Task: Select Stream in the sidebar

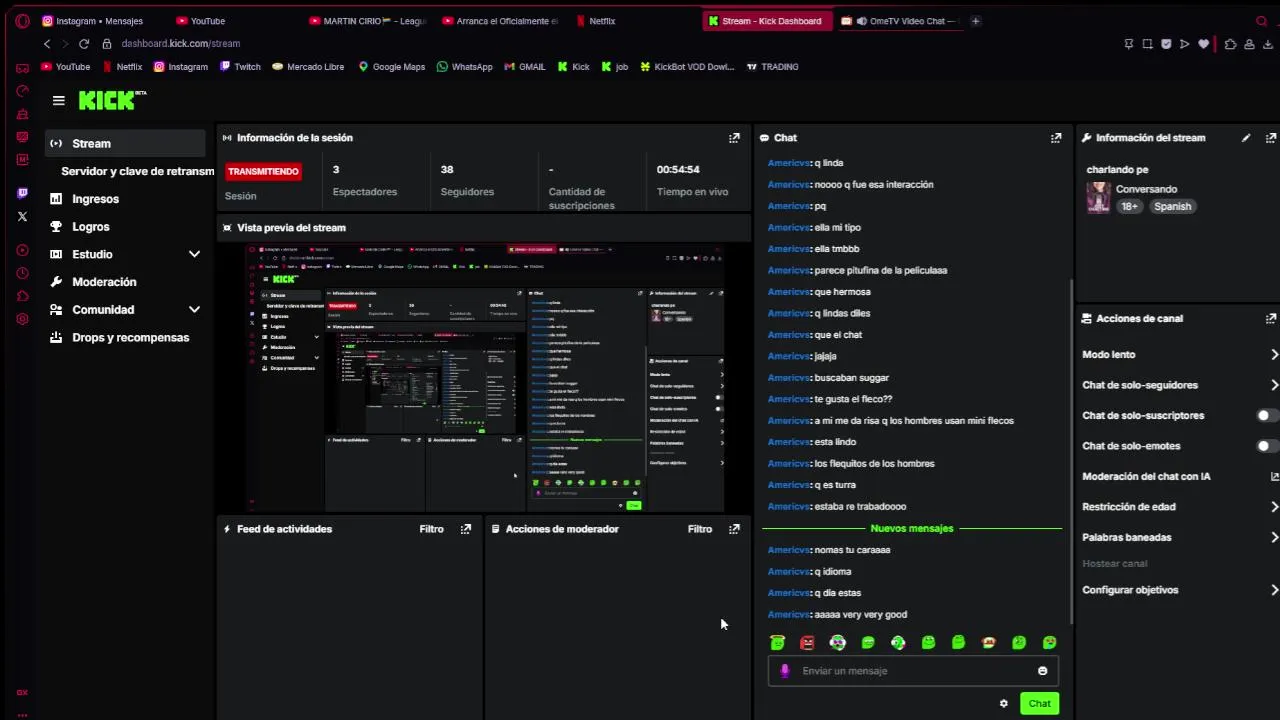Action: [x=126, y=144]
